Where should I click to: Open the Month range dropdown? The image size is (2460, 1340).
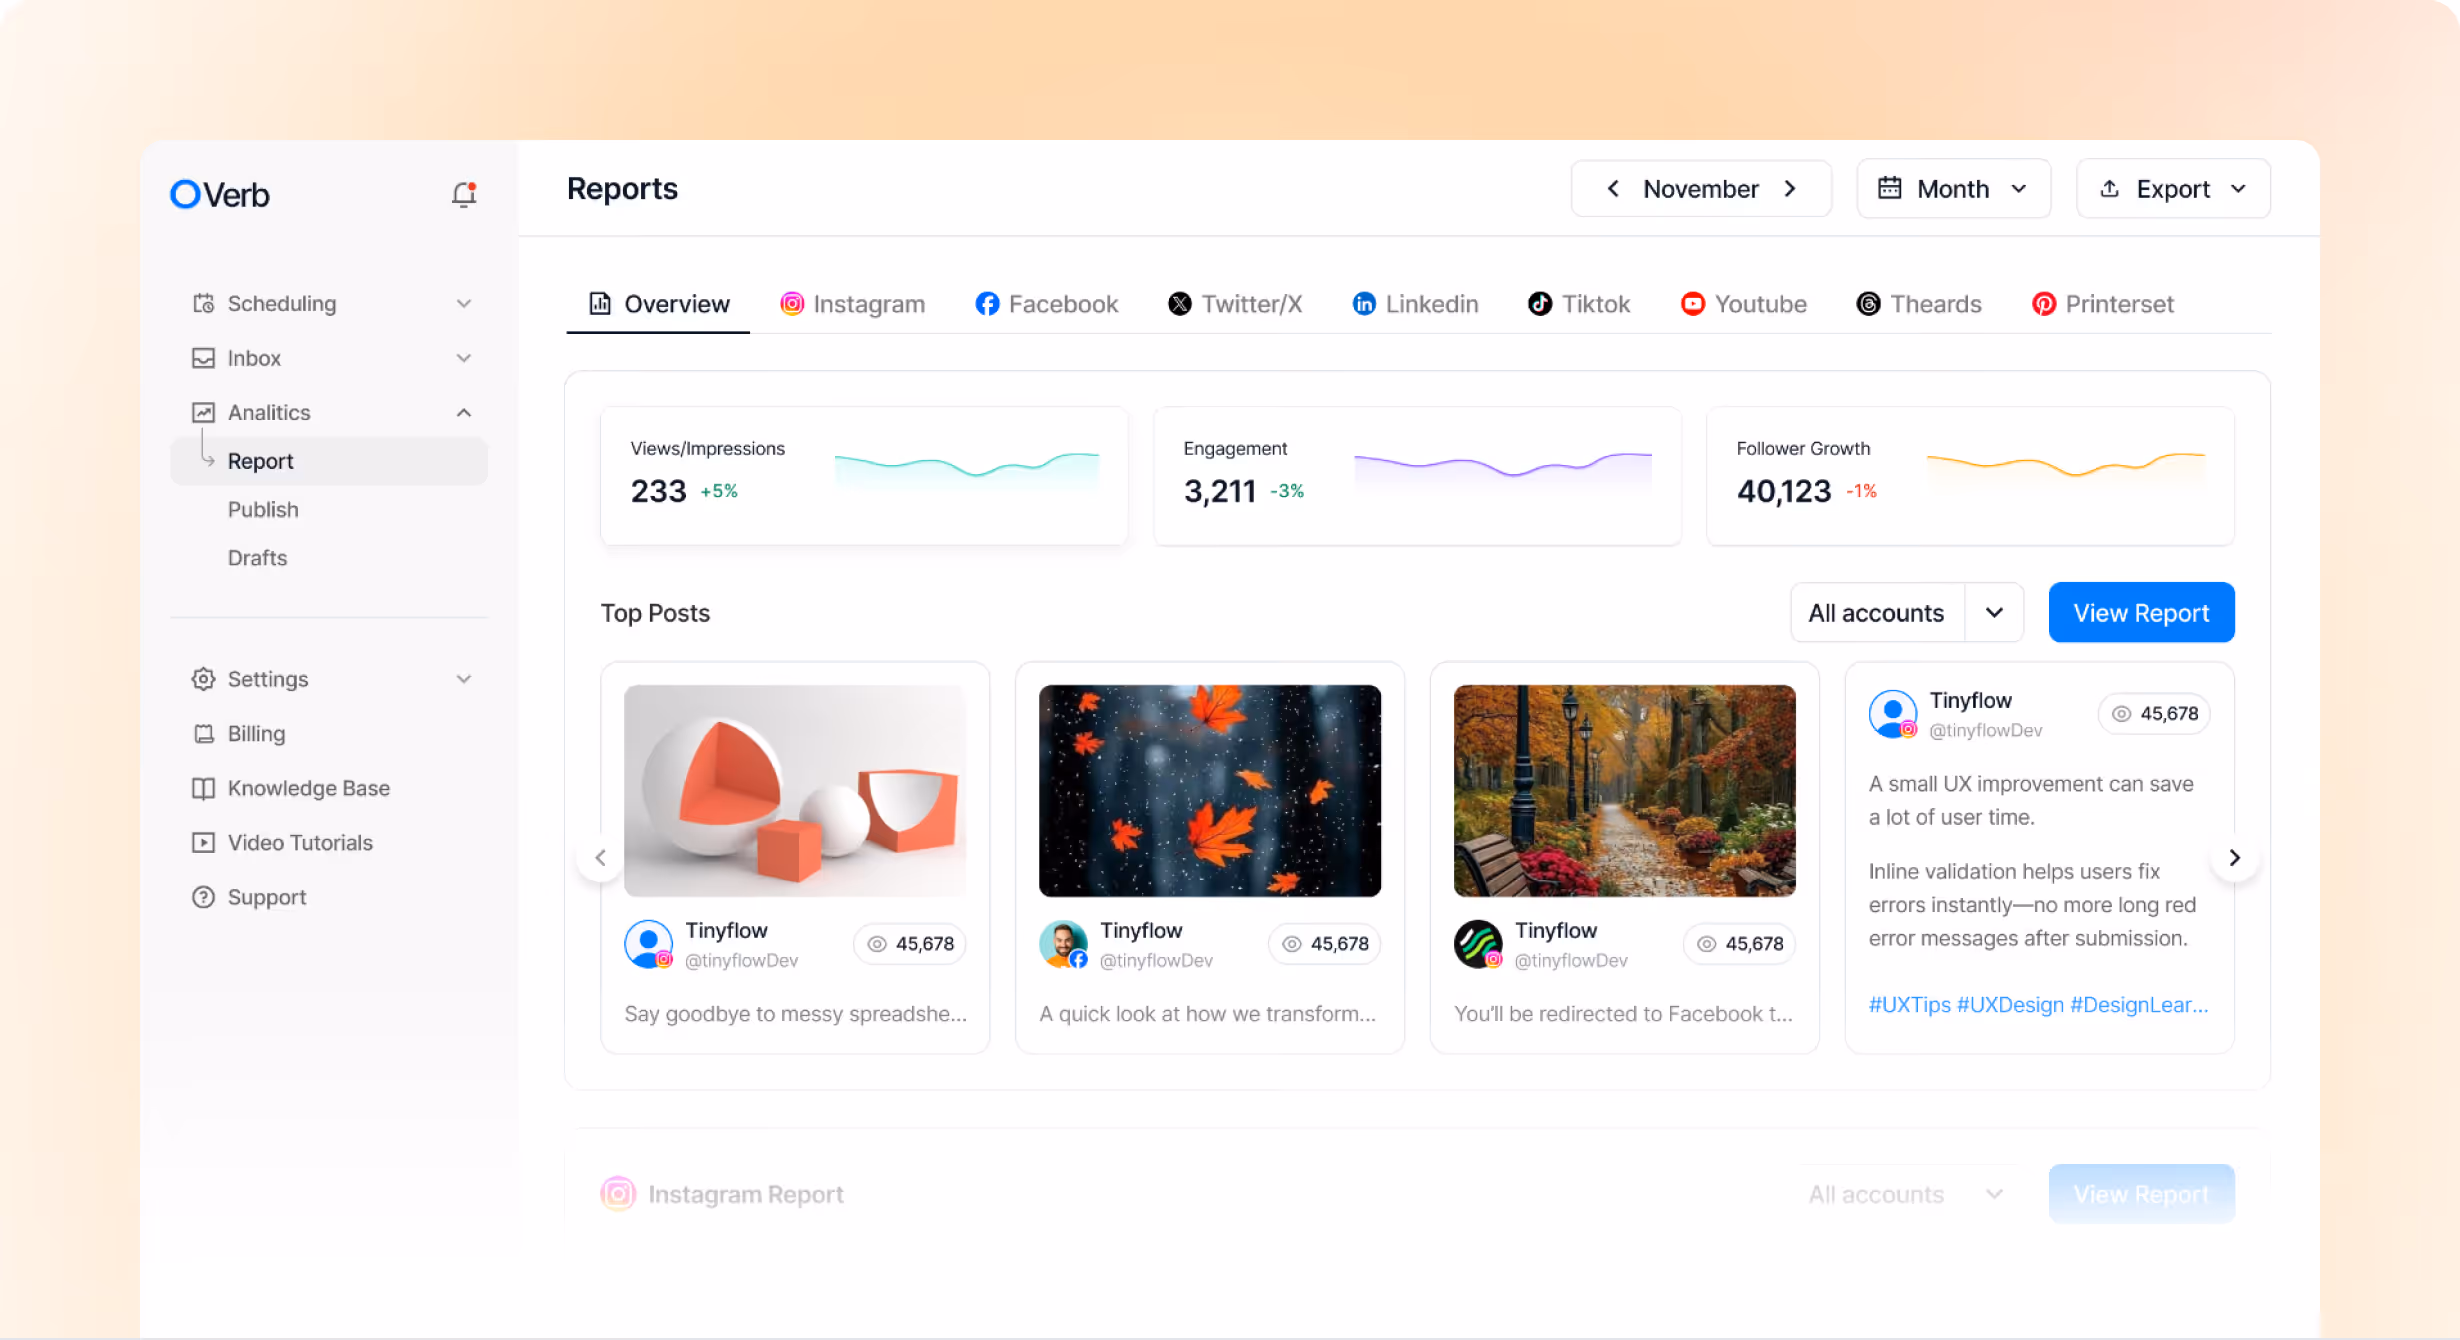tap(1953, 189)
